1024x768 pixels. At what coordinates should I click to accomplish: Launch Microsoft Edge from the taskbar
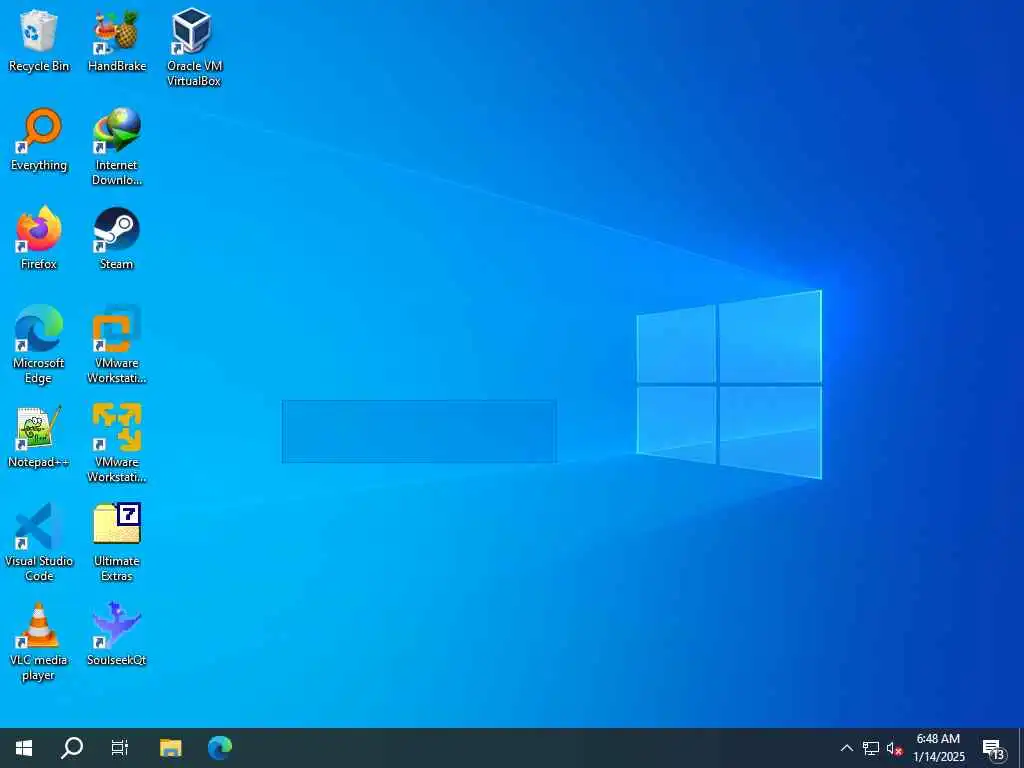[x=219, y=748]
